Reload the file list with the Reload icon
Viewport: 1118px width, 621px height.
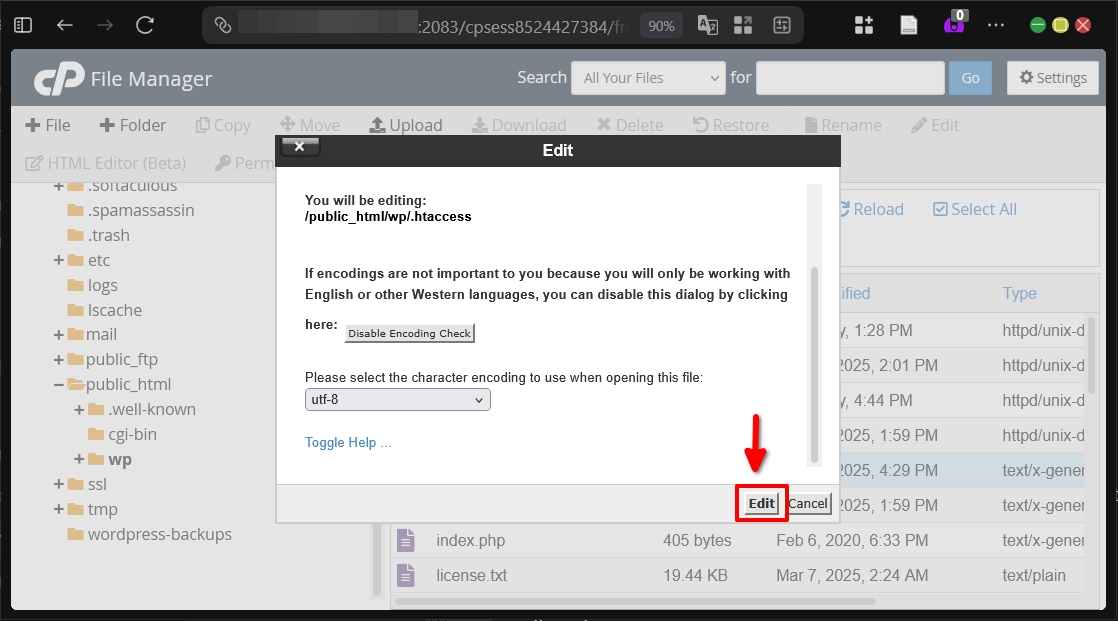(x=871, y=209)
